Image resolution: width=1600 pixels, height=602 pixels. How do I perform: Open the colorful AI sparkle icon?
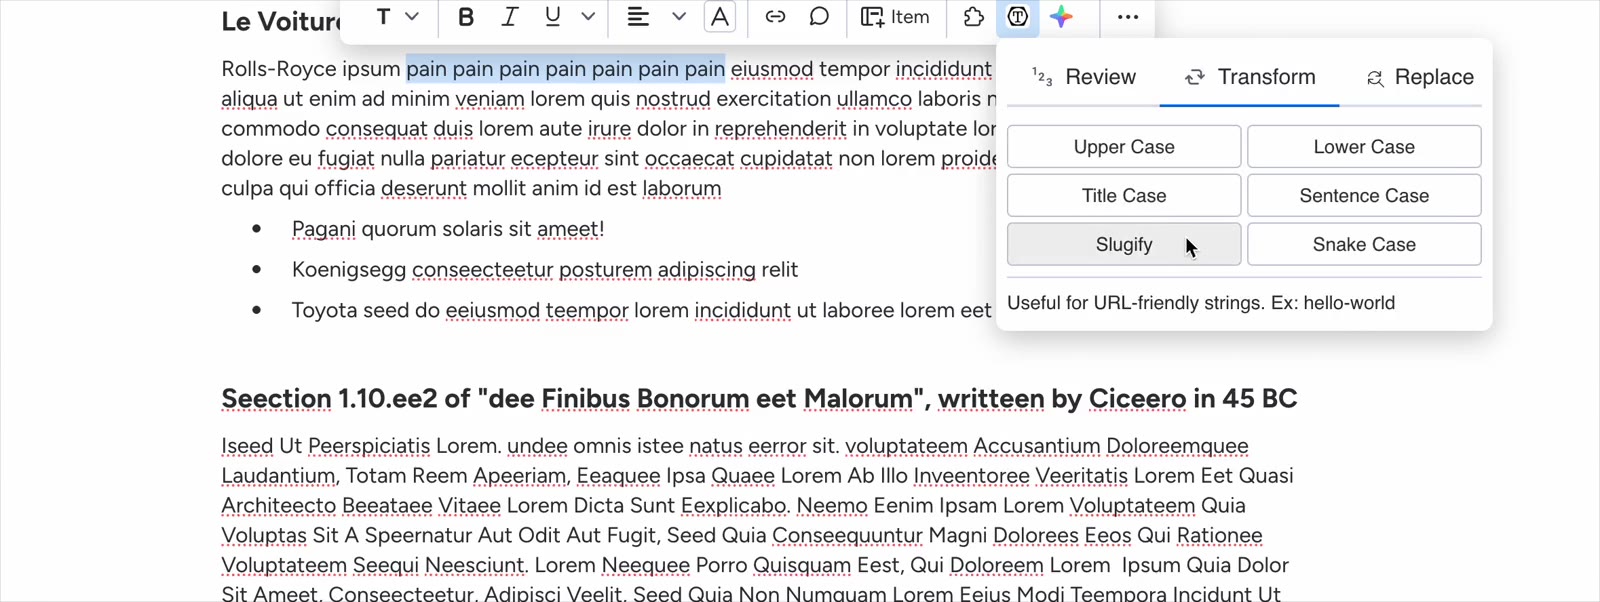click(x=1062, y=17)
